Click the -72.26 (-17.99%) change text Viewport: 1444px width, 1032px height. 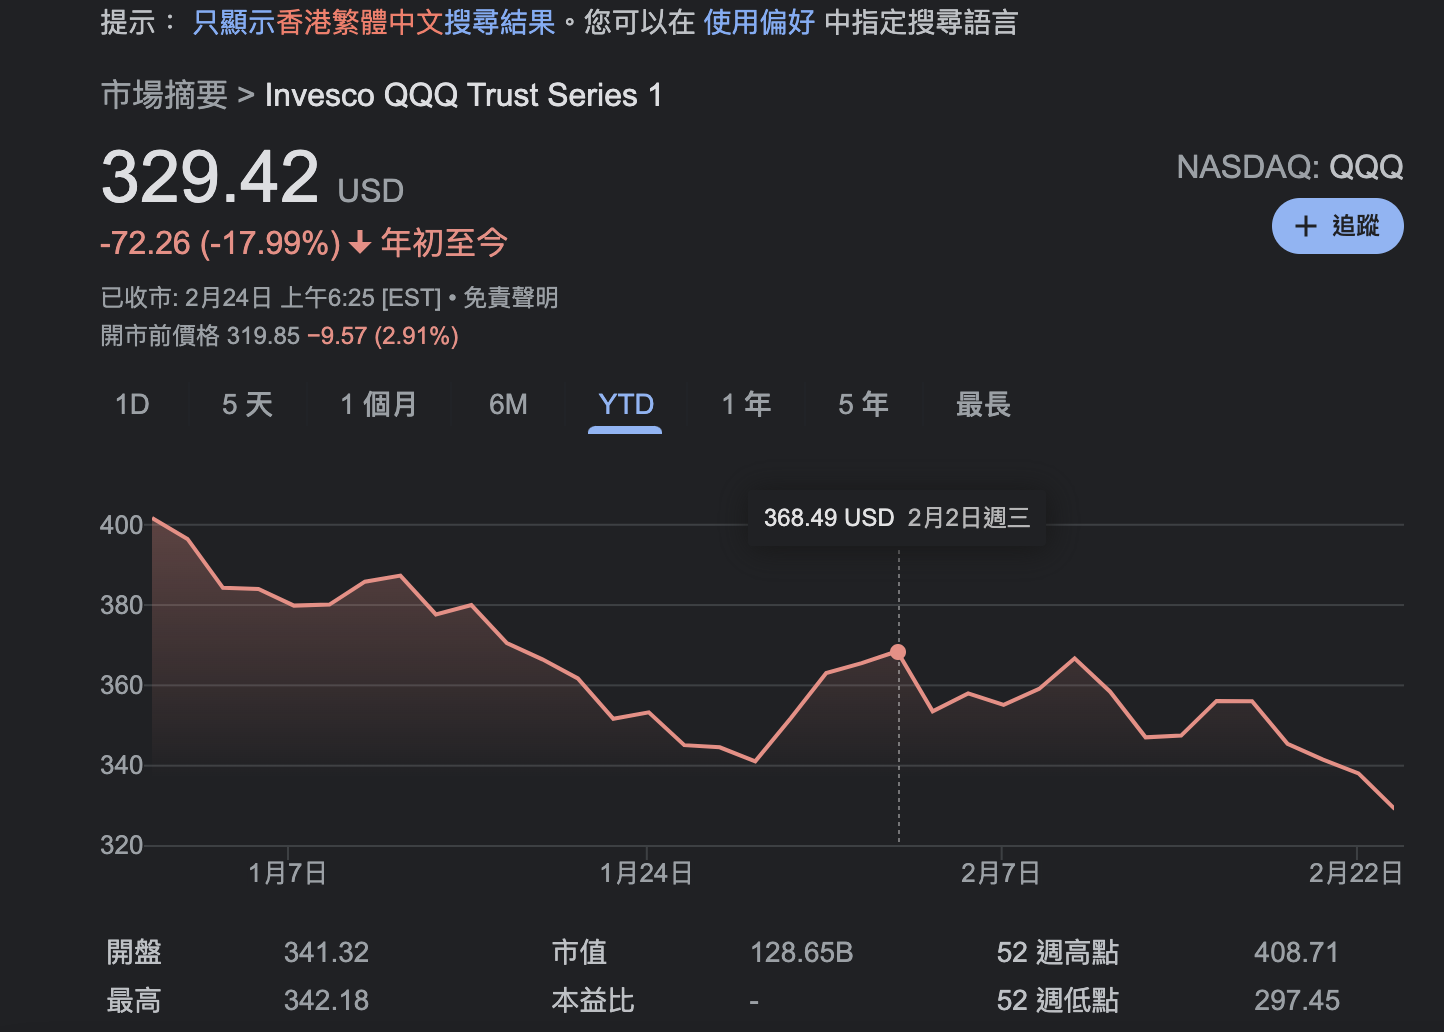pyautogui.click(x=220, y=243)
